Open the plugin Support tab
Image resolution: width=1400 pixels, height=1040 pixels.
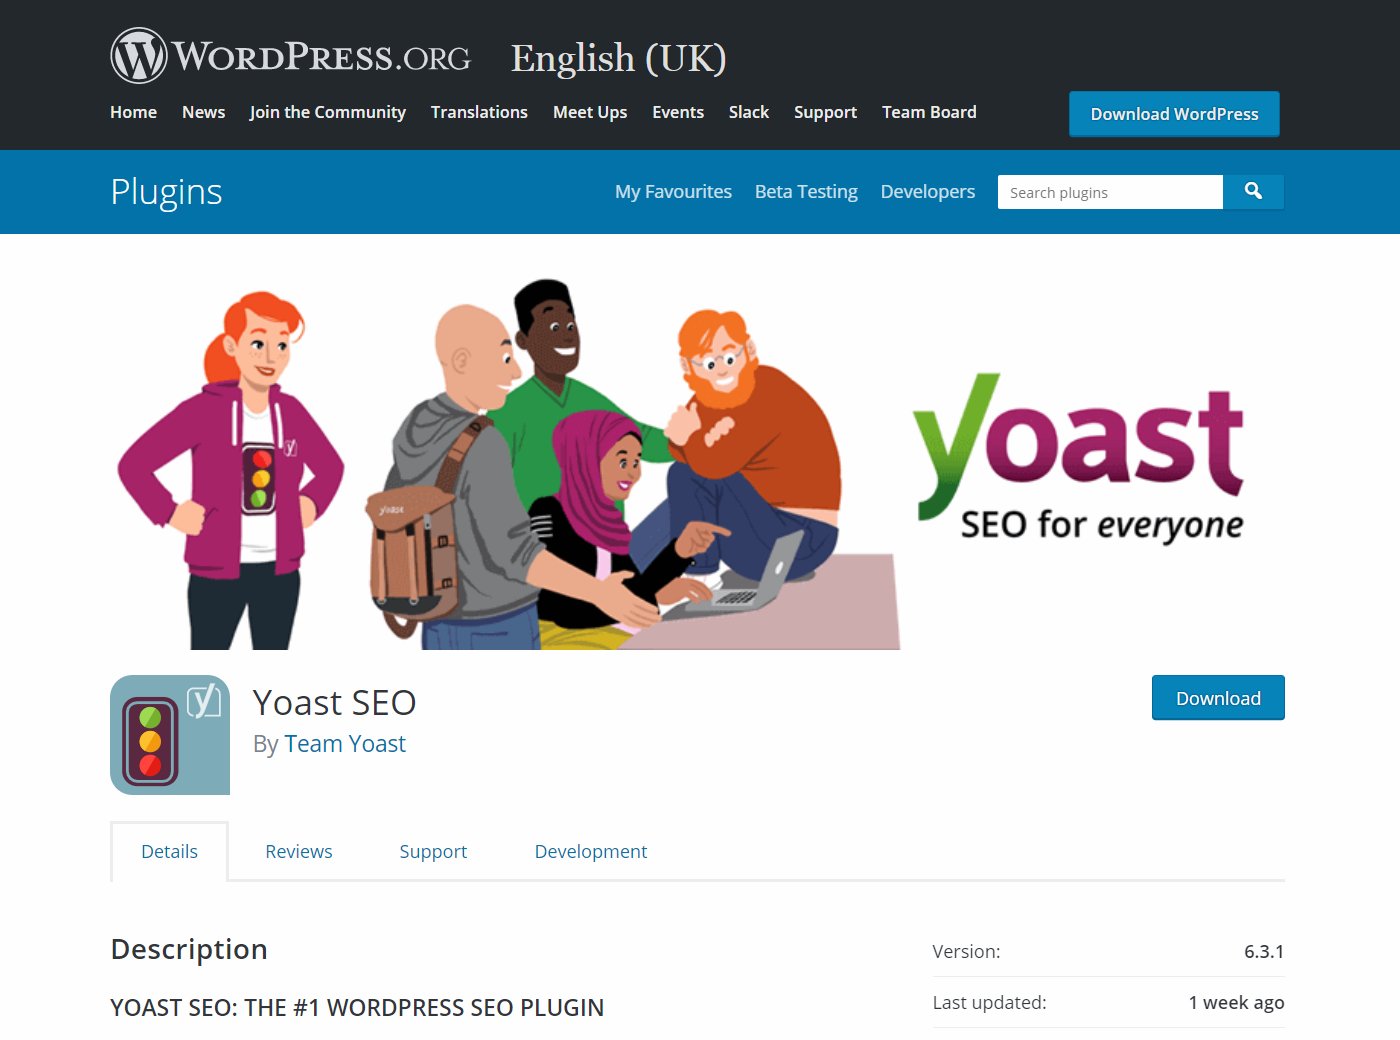click(433, 851)
